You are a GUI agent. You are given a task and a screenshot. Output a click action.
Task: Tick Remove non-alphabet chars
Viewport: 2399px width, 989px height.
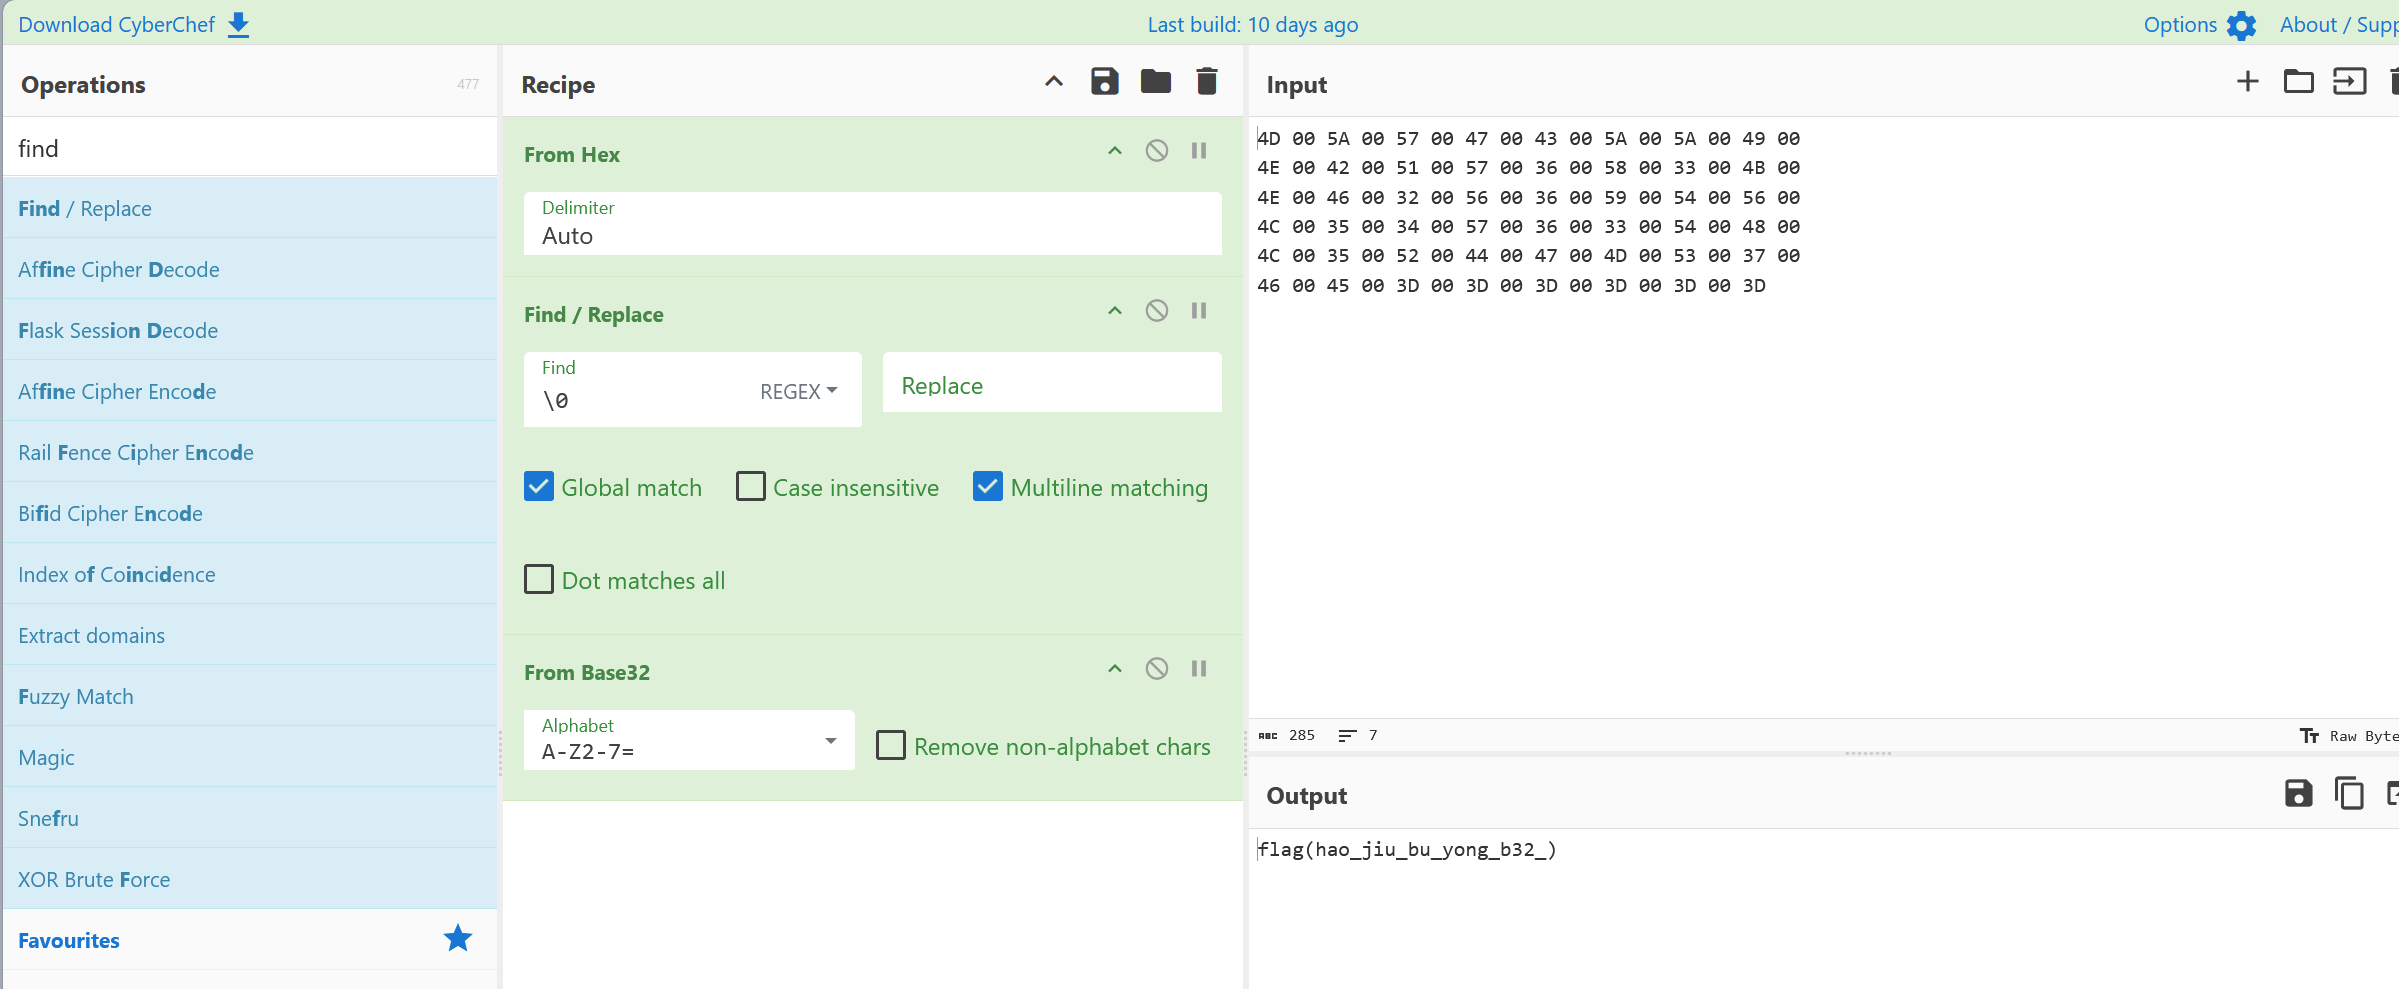pyautogui.click(x=891, y=746)
